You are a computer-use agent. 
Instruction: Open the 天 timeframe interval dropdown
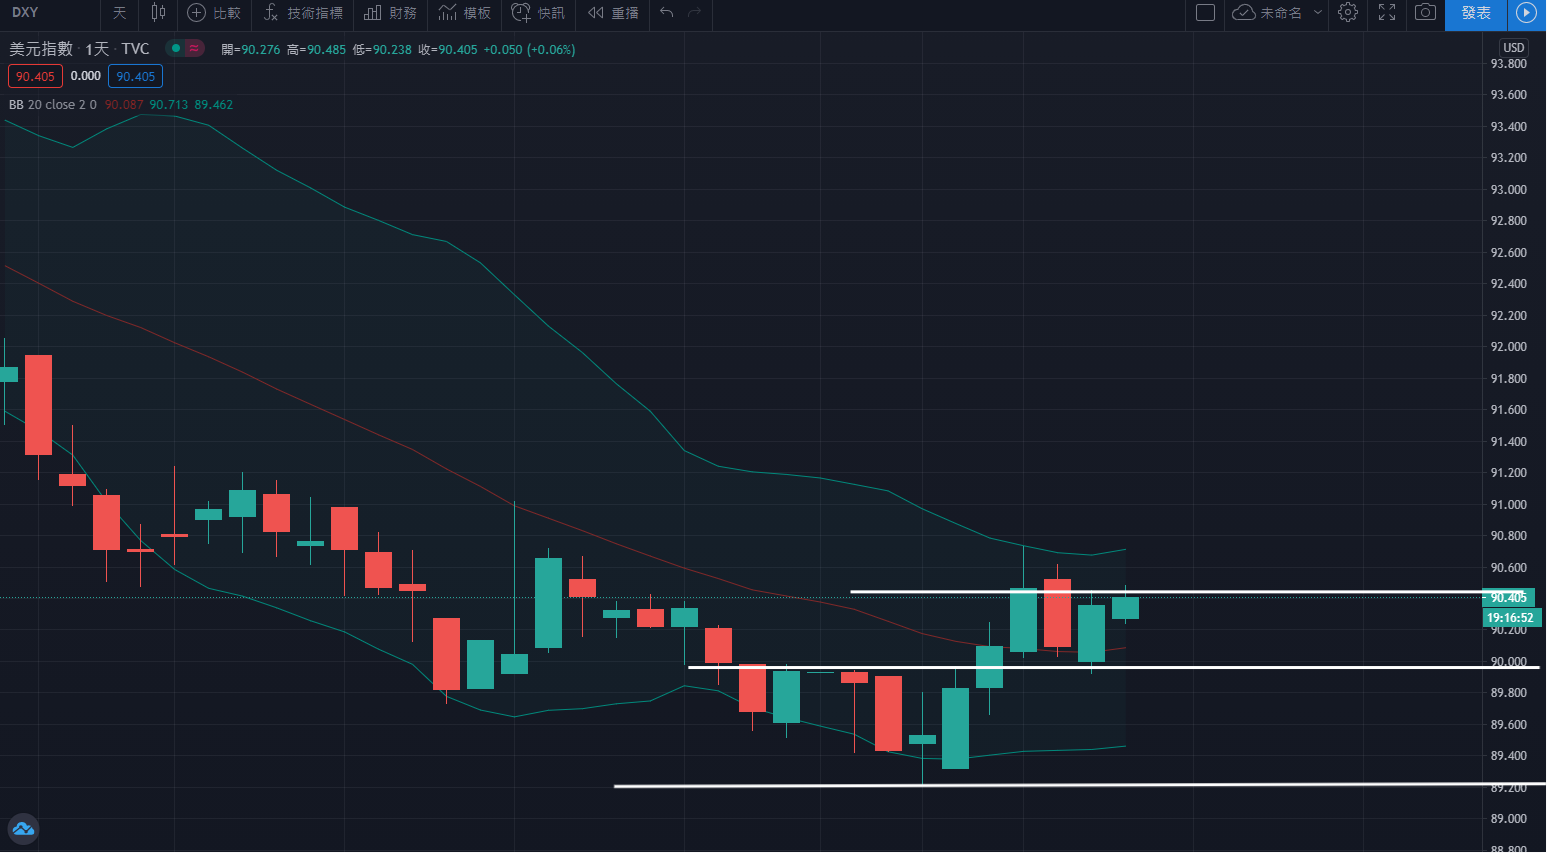[x=119, y=13]
